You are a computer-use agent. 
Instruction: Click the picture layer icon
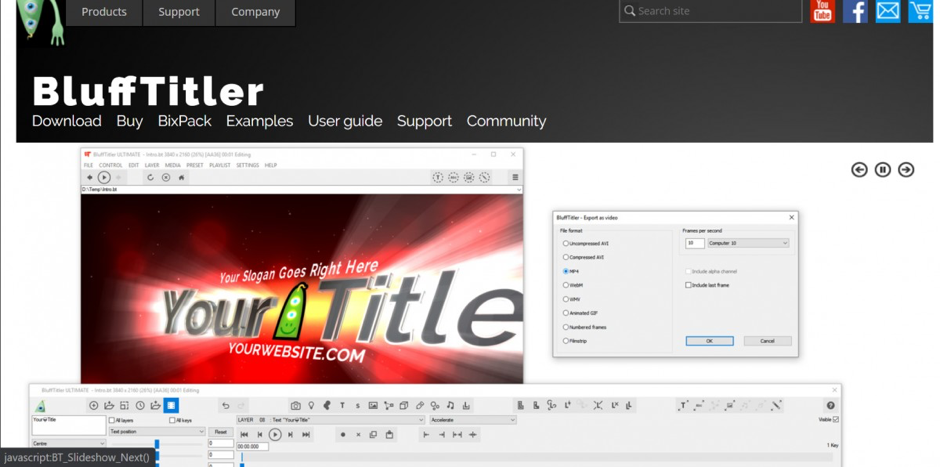373,406
